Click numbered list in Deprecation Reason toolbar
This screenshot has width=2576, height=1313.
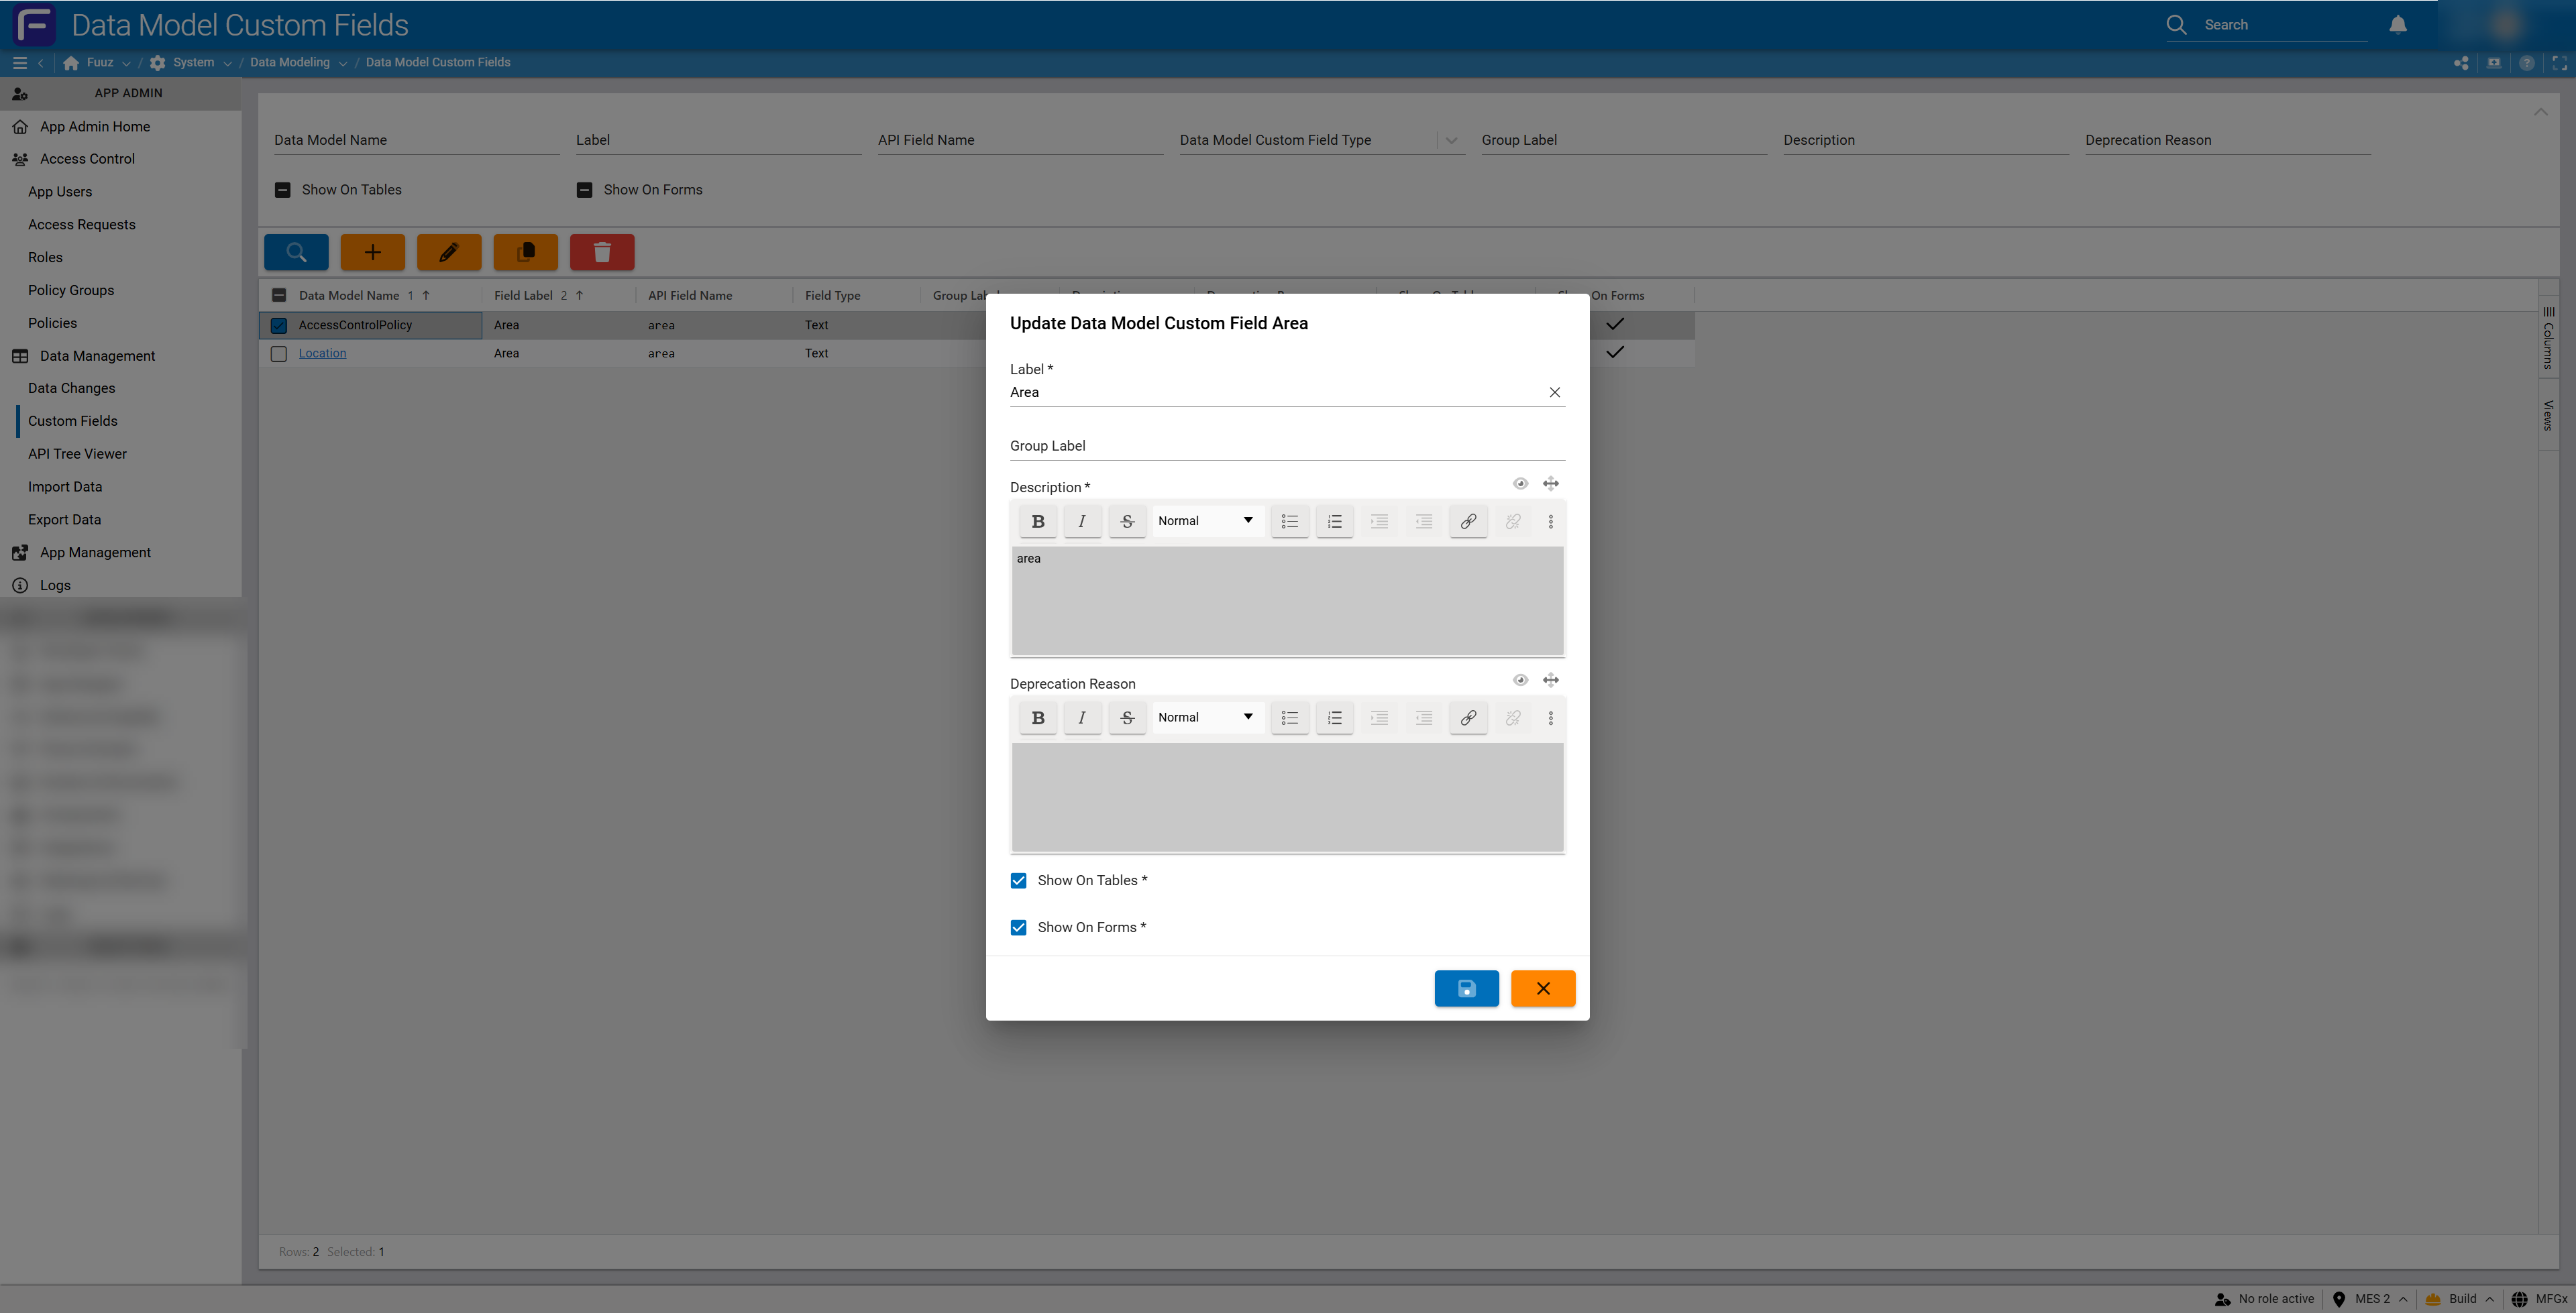click(x=1334, y=718)
